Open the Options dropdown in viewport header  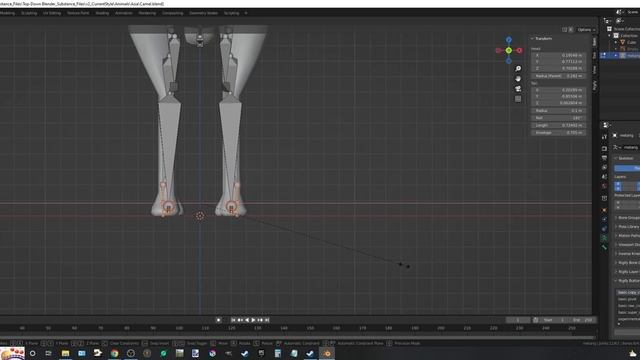point(586,29)
